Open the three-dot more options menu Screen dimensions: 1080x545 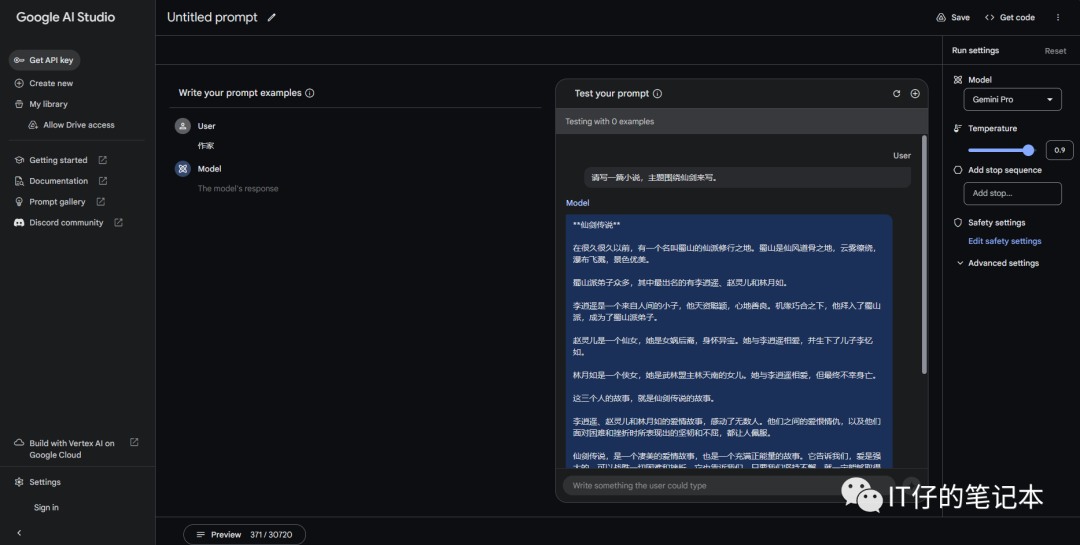[1058, 18]
